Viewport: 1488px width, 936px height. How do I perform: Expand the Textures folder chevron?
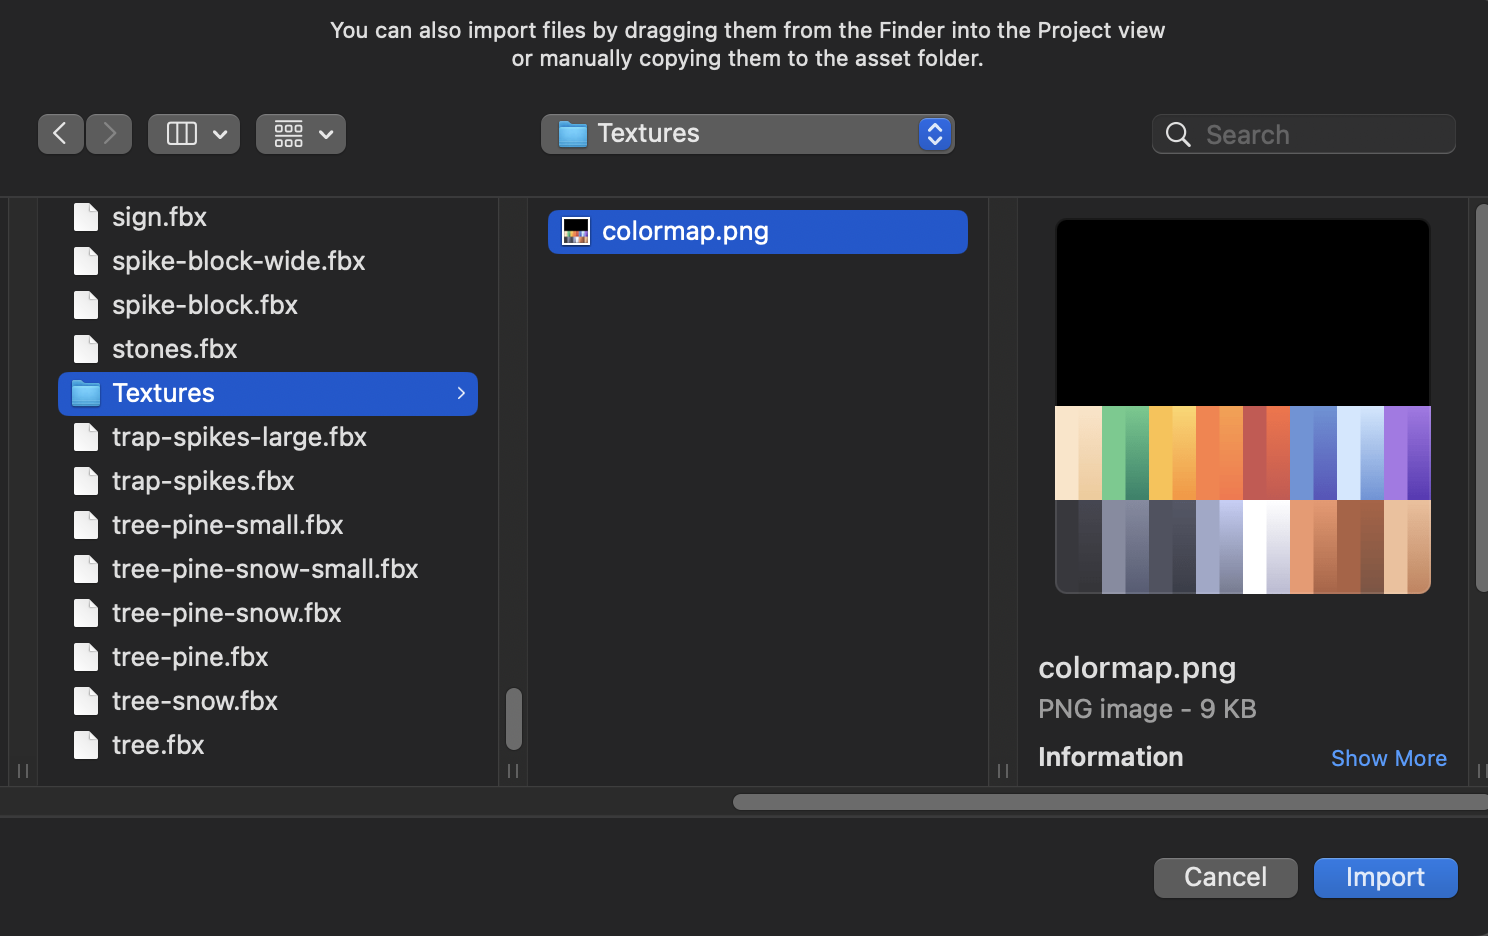click(x=461, y=394)
